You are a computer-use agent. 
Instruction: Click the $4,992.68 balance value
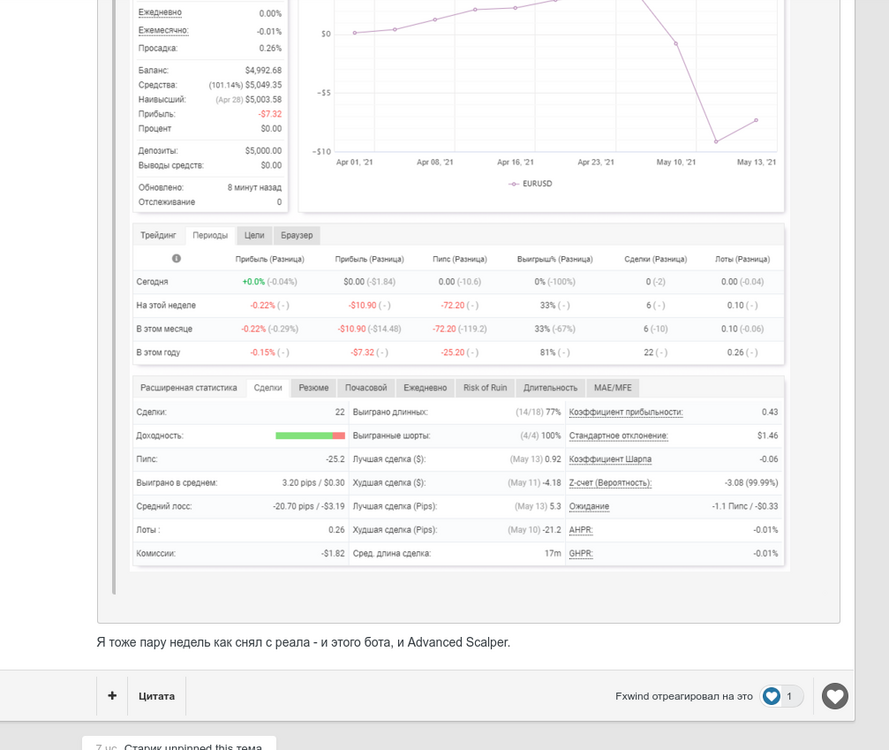click(x=263, y=70)
